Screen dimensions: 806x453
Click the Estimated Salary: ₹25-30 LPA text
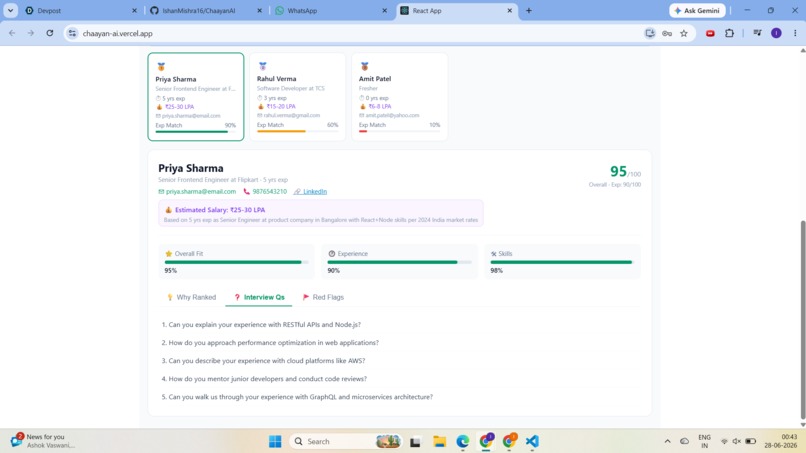point(220,210)
